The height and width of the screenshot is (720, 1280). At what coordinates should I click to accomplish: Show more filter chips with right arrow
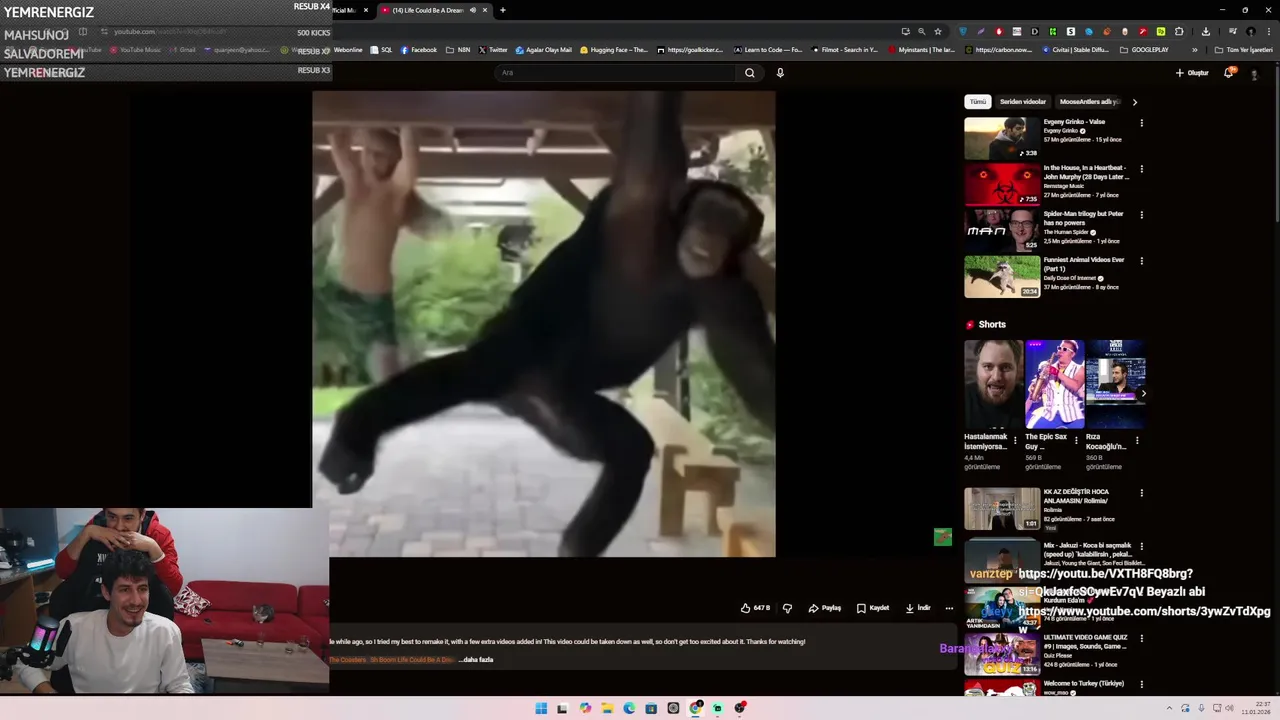click(1134, 102)
